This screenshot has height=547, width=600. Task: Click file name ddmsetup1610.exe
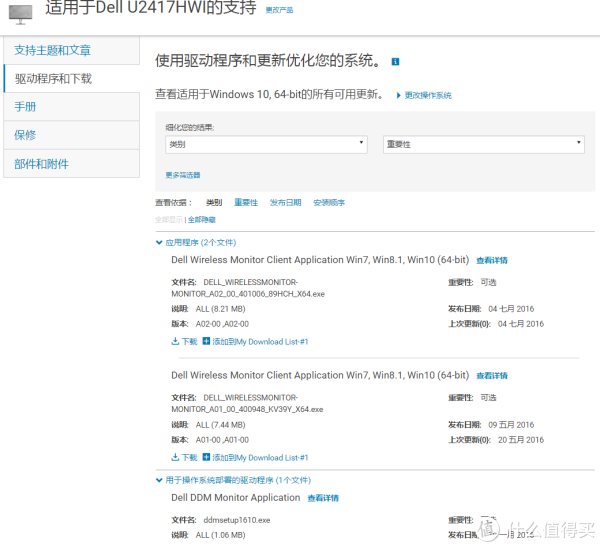(x=237, y=520)
